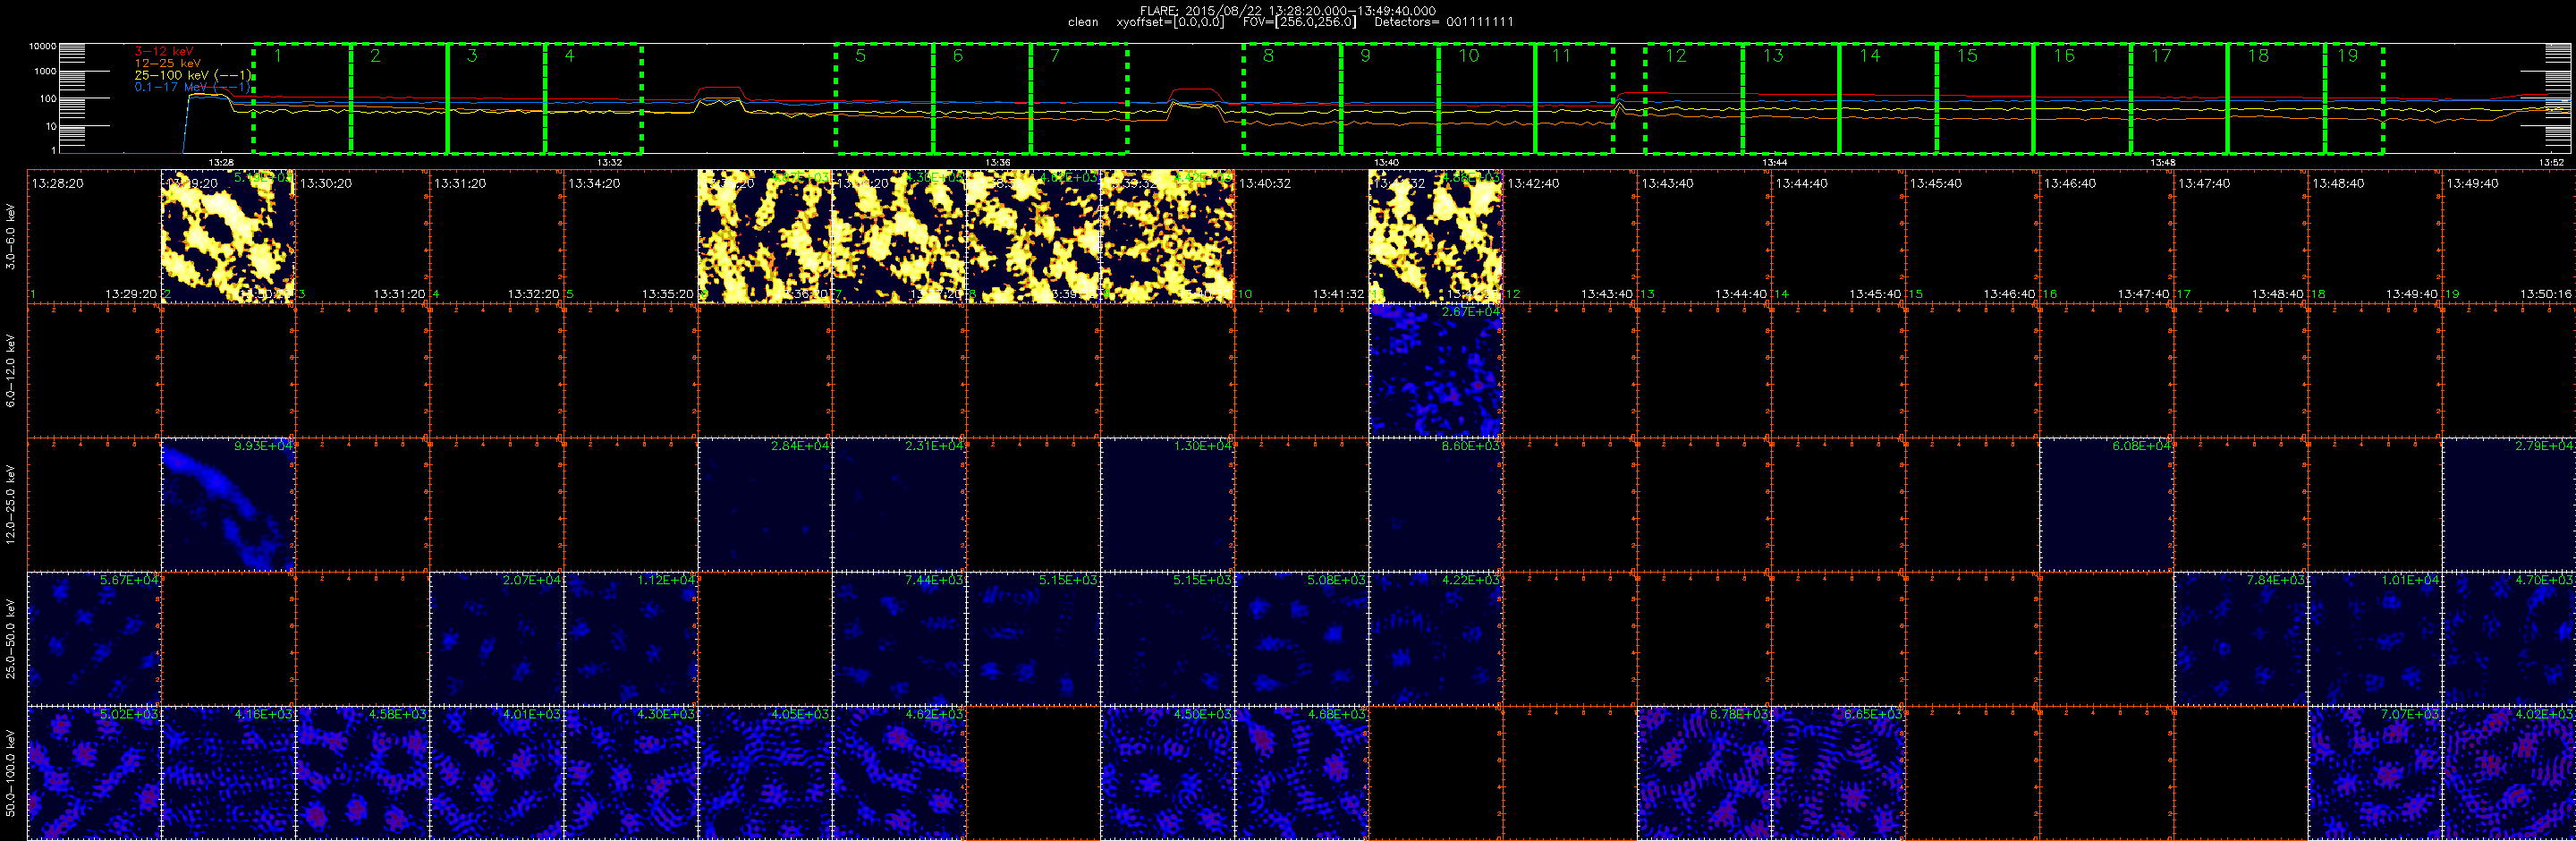Image resolution: width=2576 pixels, height=841 pixels.
Task: Select the 50-100 keV image labeled 4.62E+03
Action: click(x=899, y=773)
